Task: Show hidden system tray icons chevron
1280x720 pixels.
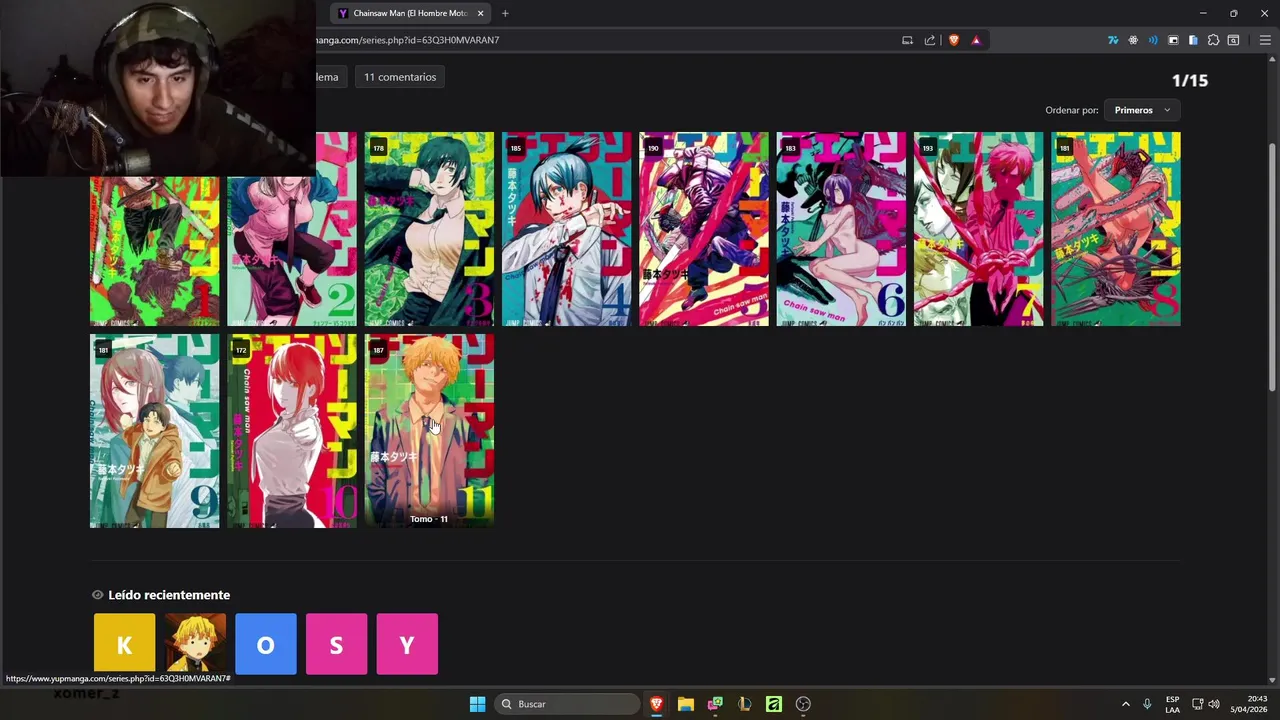Action: [x=1125, y=704]
